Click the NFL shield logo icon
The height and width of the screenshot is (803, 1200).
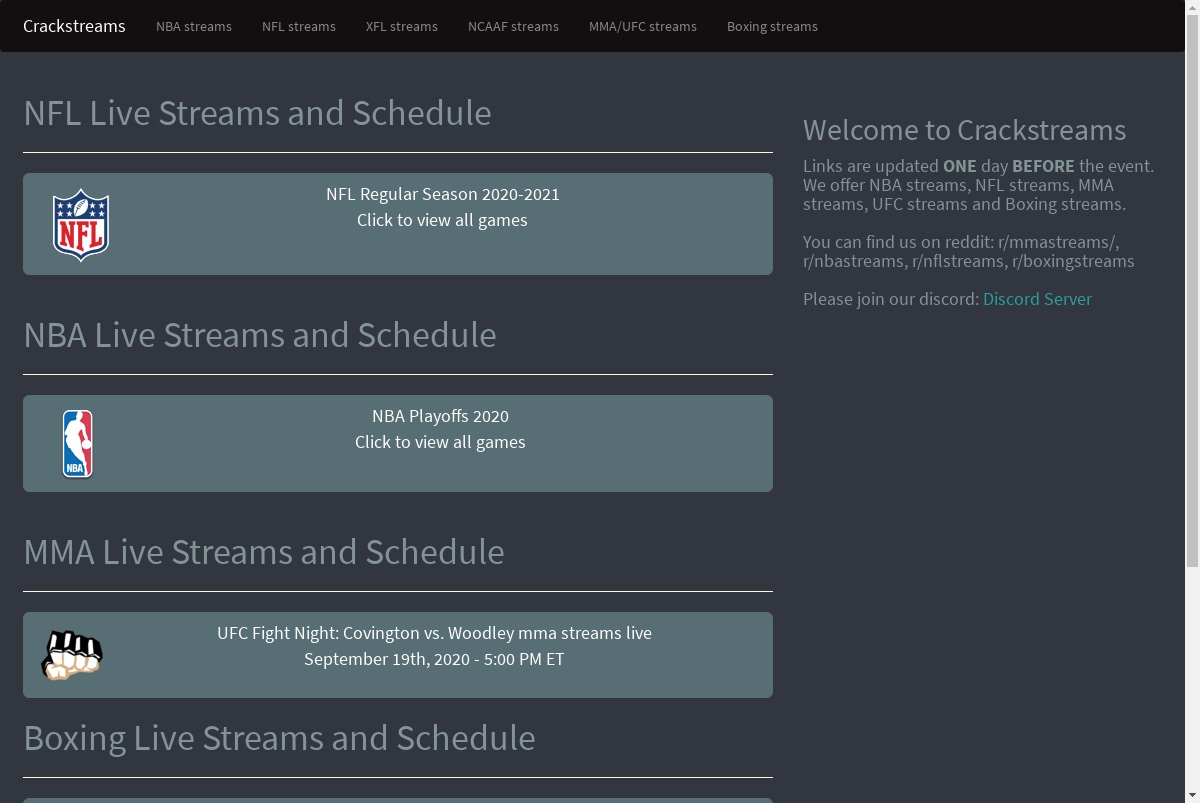tap(81, 225)
